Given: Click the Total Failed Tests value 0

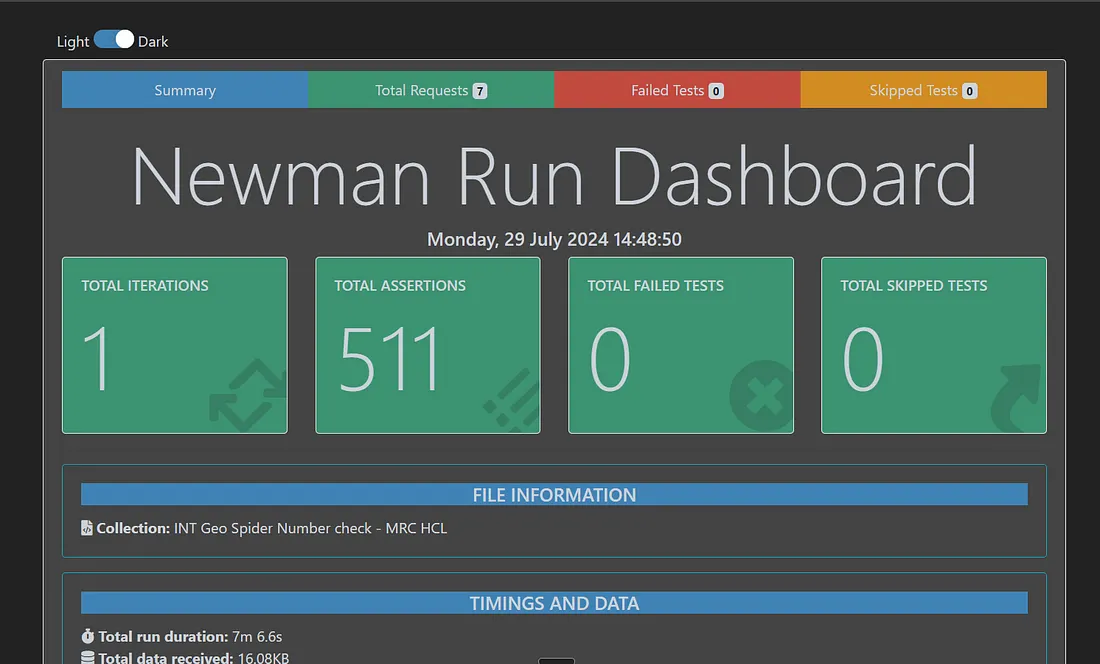Looking at the screenshot, I should pos(610,358).
